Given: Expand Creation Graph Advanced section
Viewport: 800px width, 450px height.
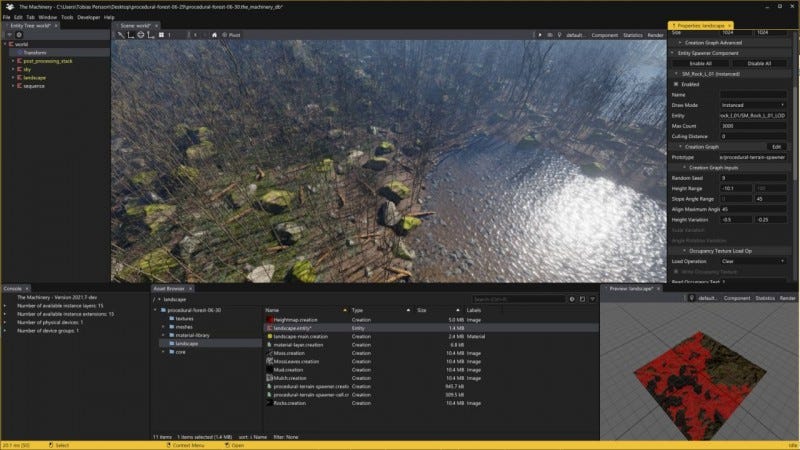Looking at the screenshot, I should point(713,43).
